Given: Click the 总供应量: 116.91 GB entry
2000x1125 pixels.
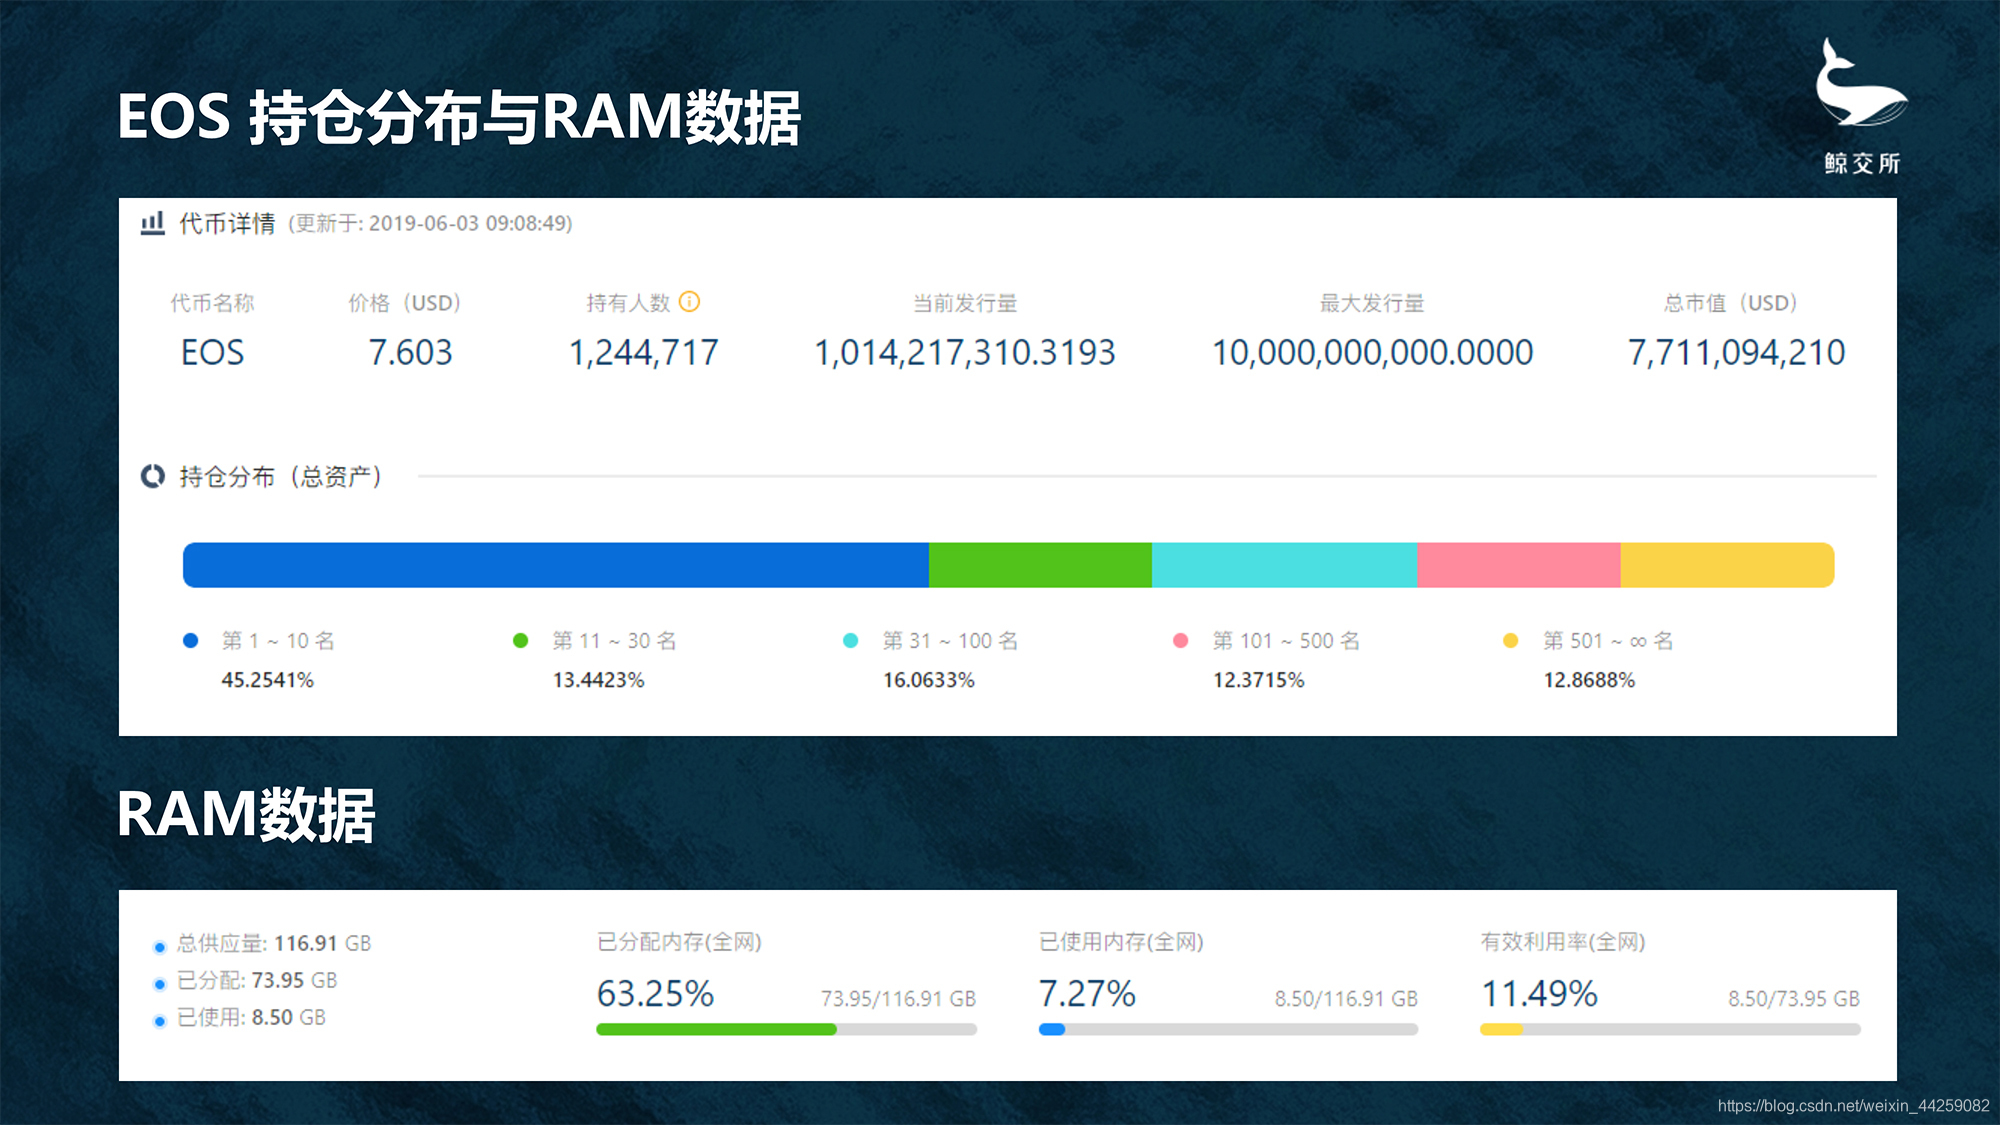Looking at the screenshot, I should [x=274, y=943].
